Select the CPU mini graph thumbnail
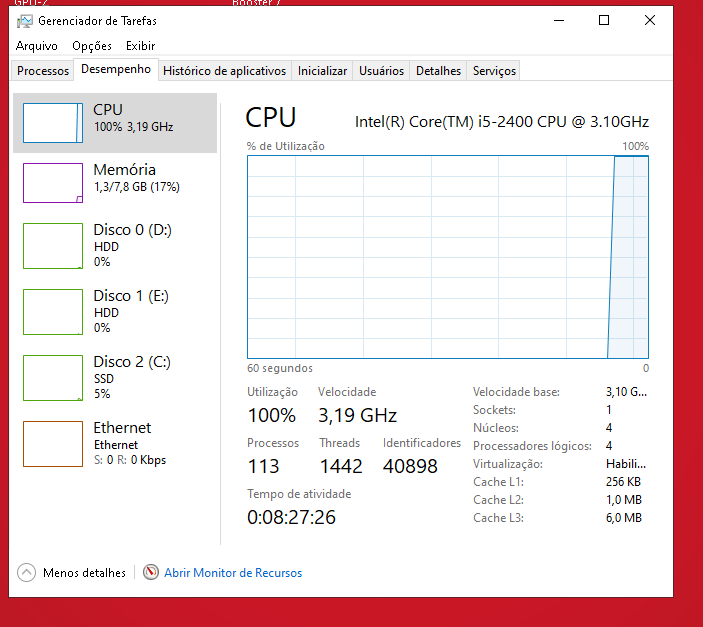 pyautogui.click(x=53, y=123)
